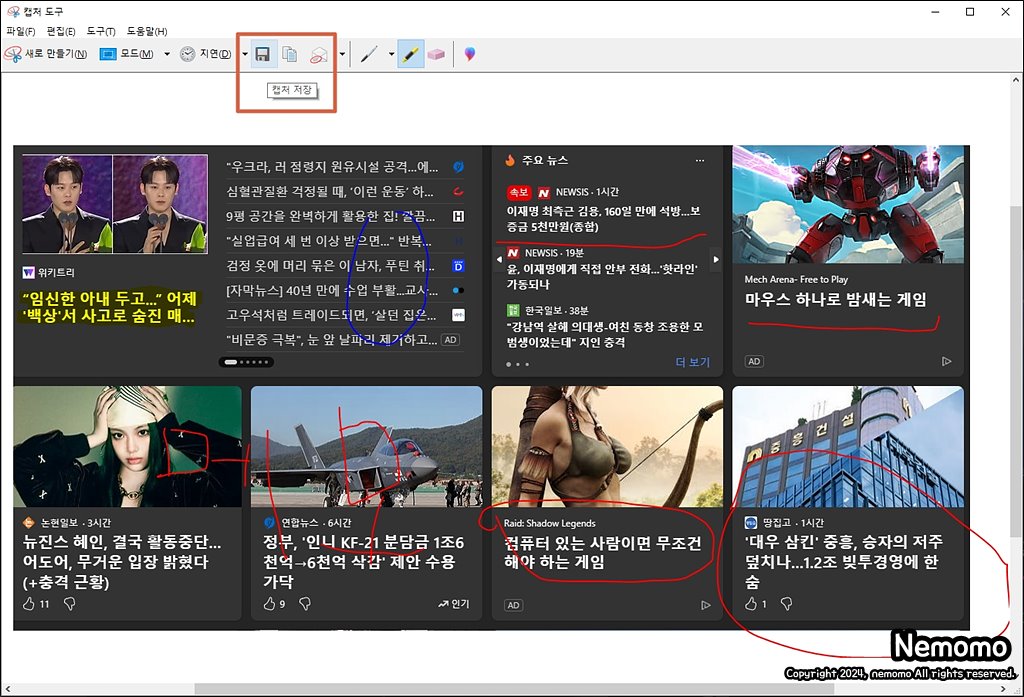
Task: Select the Pen tool in the toolbar
Action: [x=369, y=54]
